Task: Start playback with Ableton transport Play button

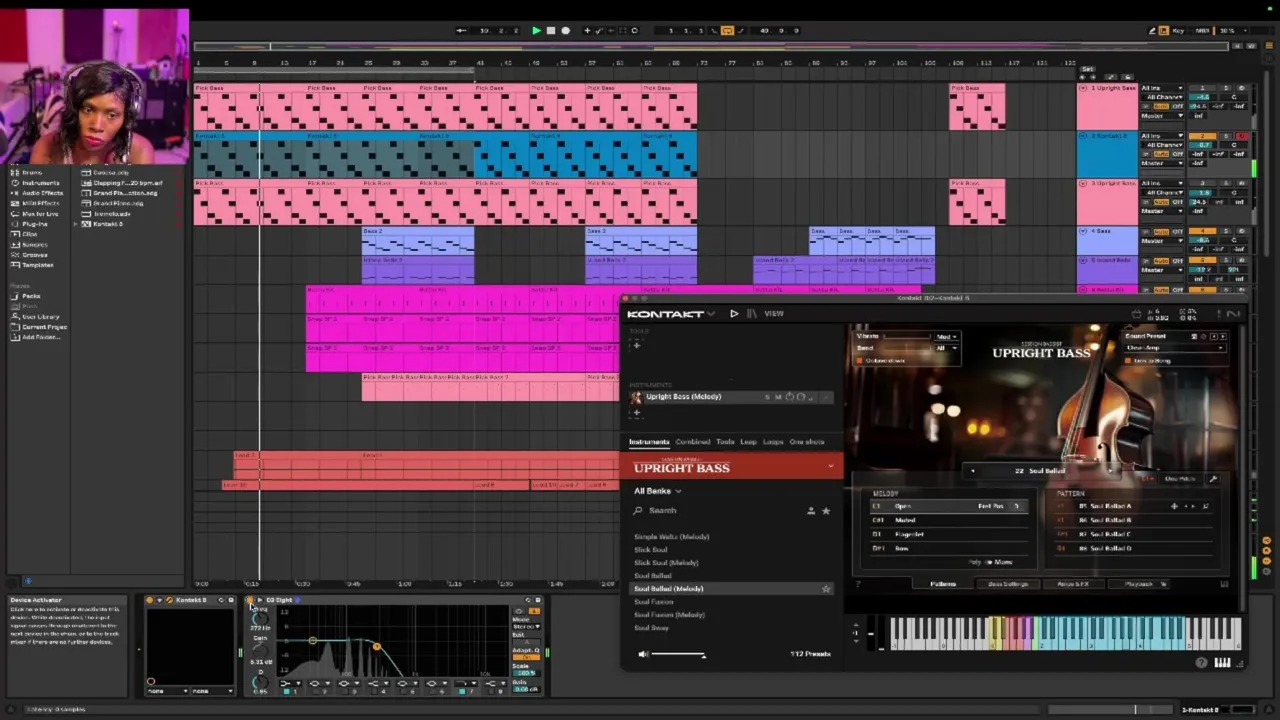Action: click(x=536, y=31)
